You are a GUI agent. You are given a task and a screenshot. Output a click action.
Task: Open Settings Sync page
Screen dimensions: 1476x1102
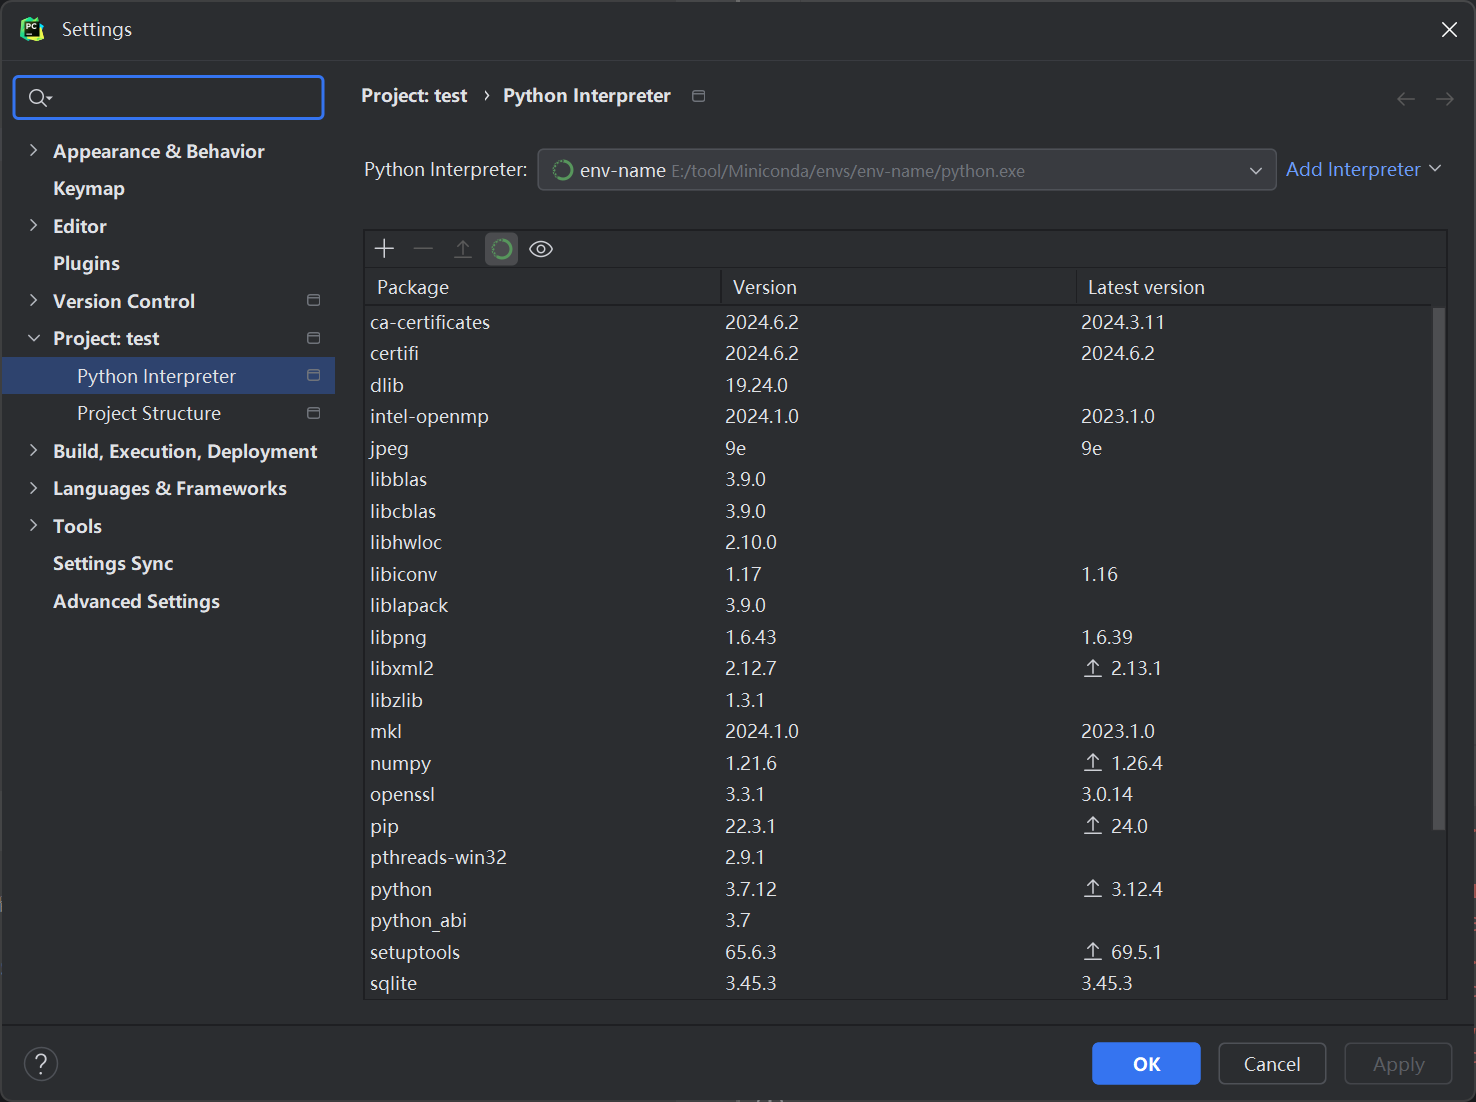coord(113,563)
